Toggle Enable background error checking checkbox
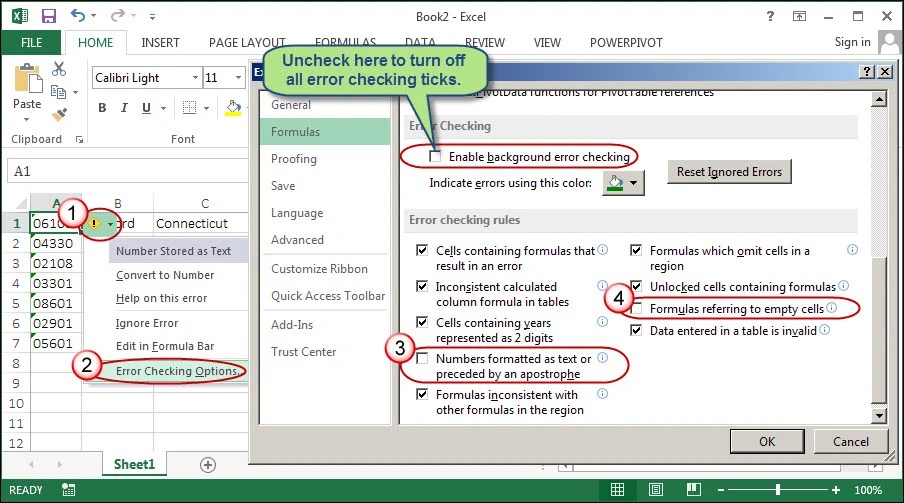The height and width of the screenshot is (503, 904). (x=435, y=157)
